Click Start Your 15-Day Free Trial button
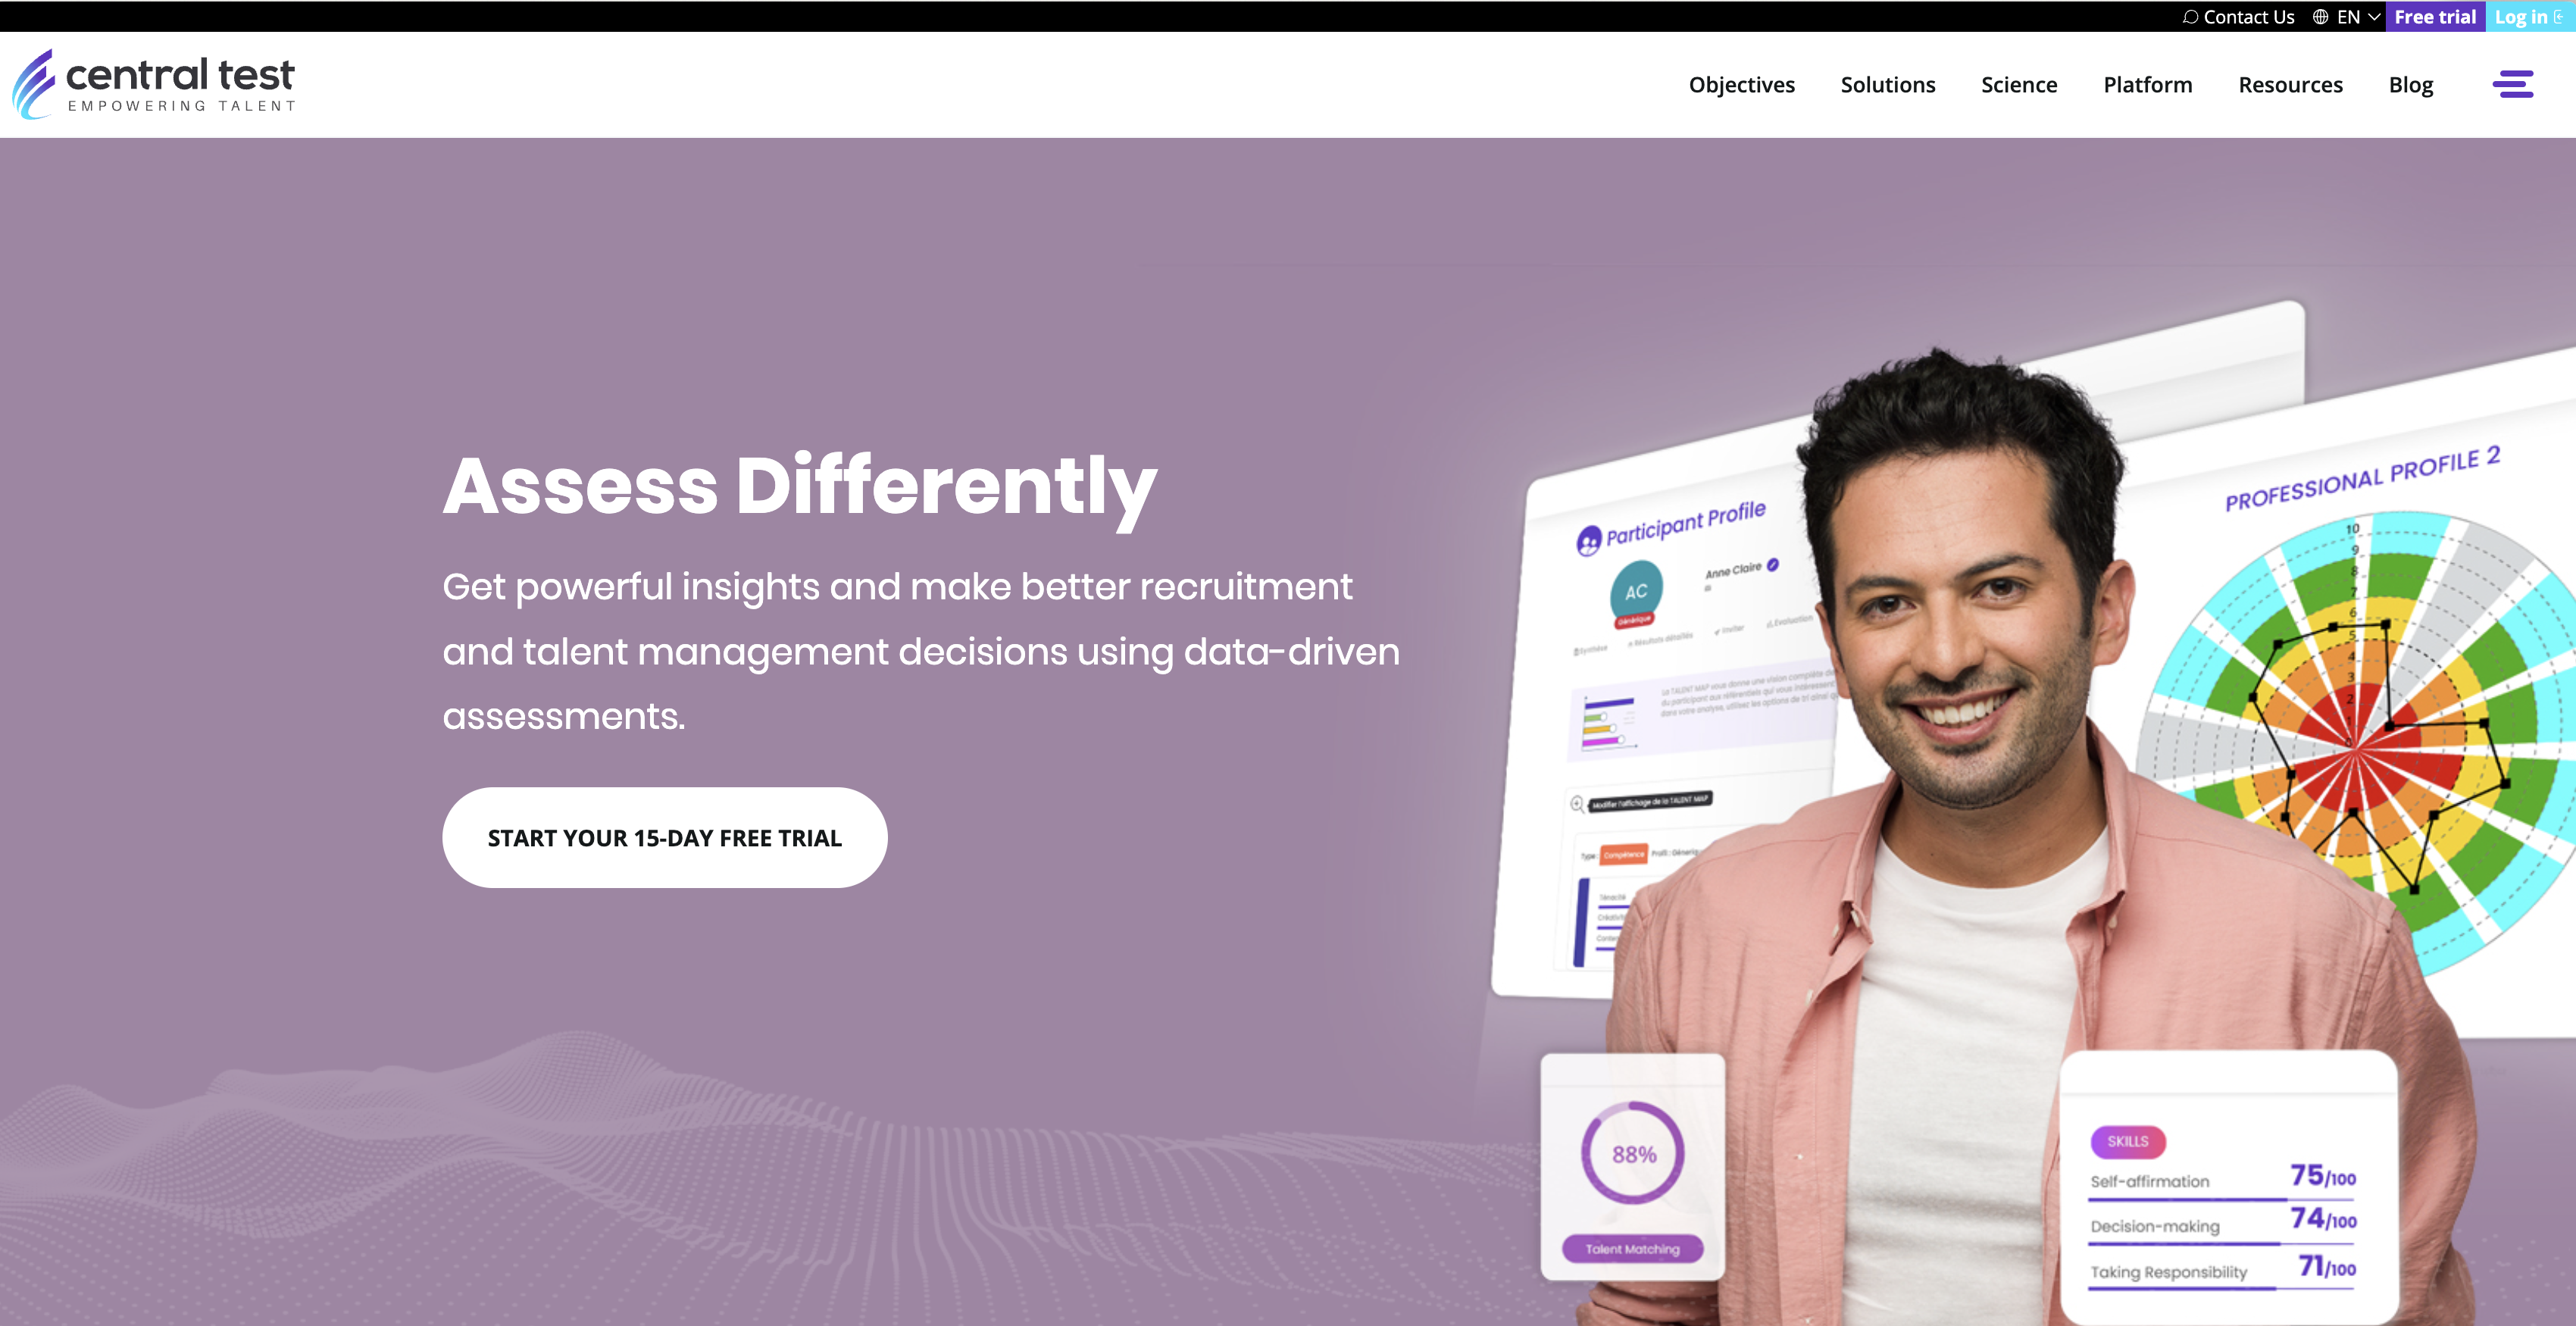The width and height of the screenshot is (2576, 1326). click(x=667, y=837)
